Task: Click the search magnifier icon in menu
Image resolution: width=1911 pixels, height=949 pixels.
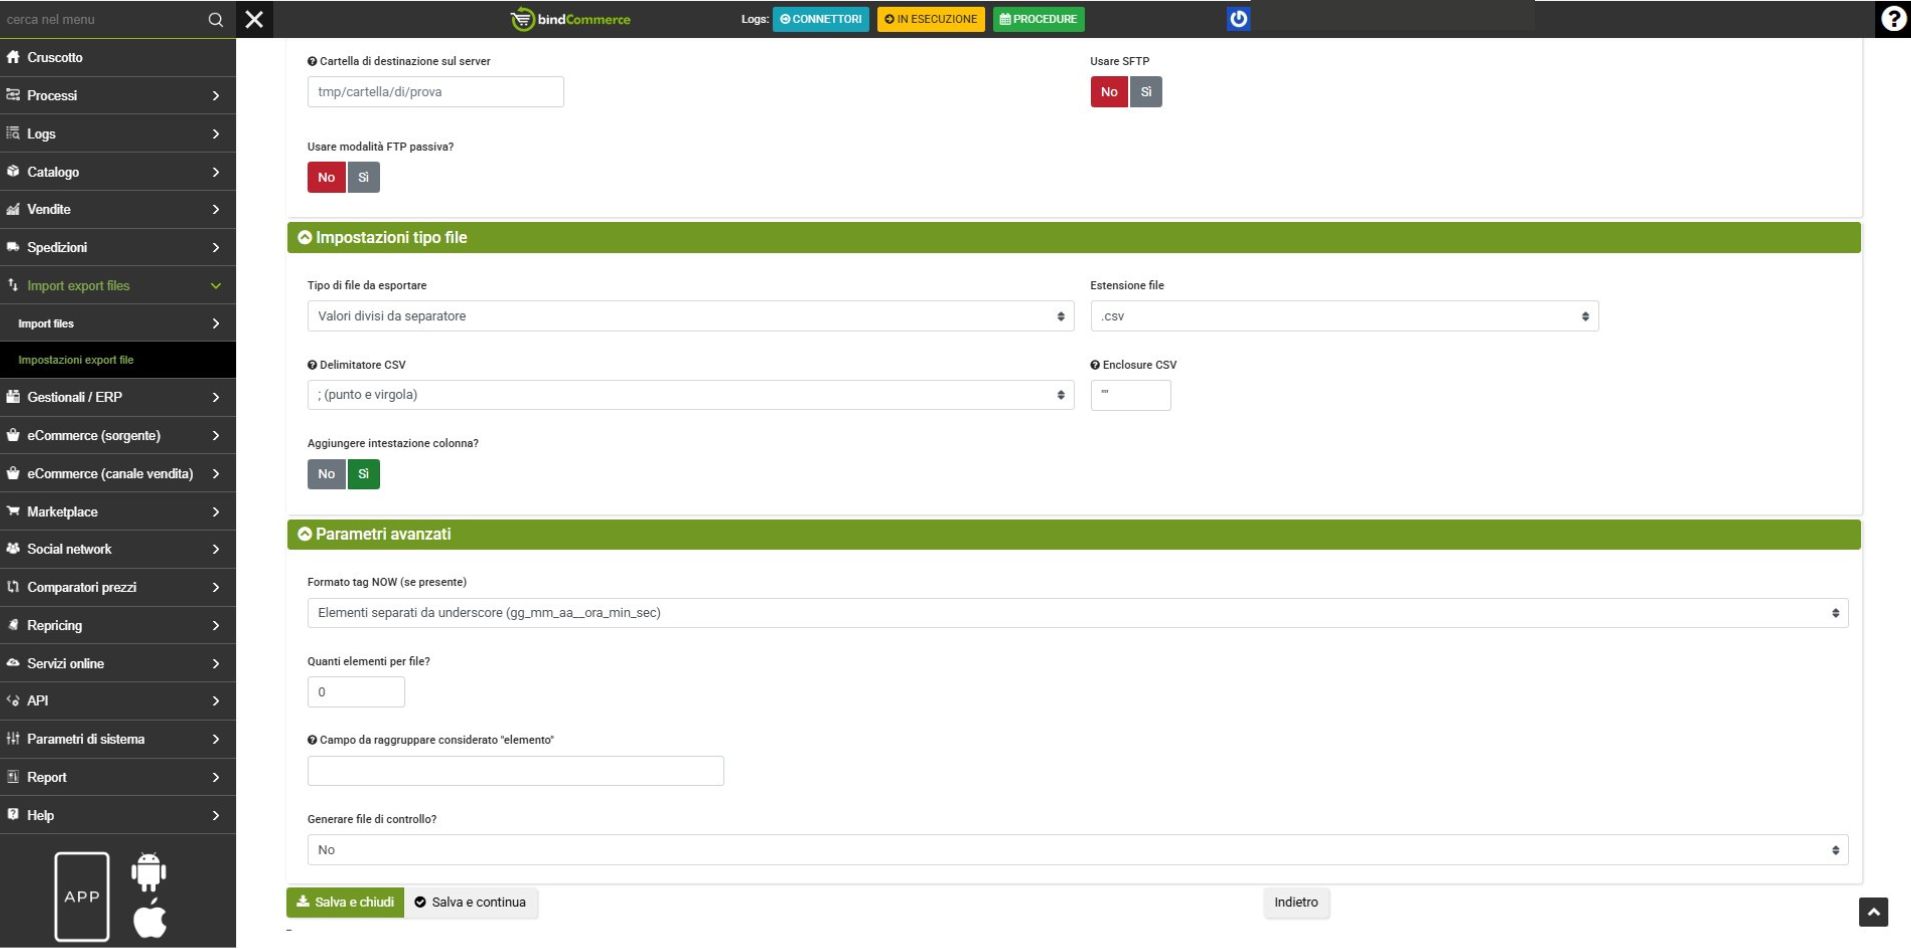Action: pyautogui.click(x=215, y=19)
